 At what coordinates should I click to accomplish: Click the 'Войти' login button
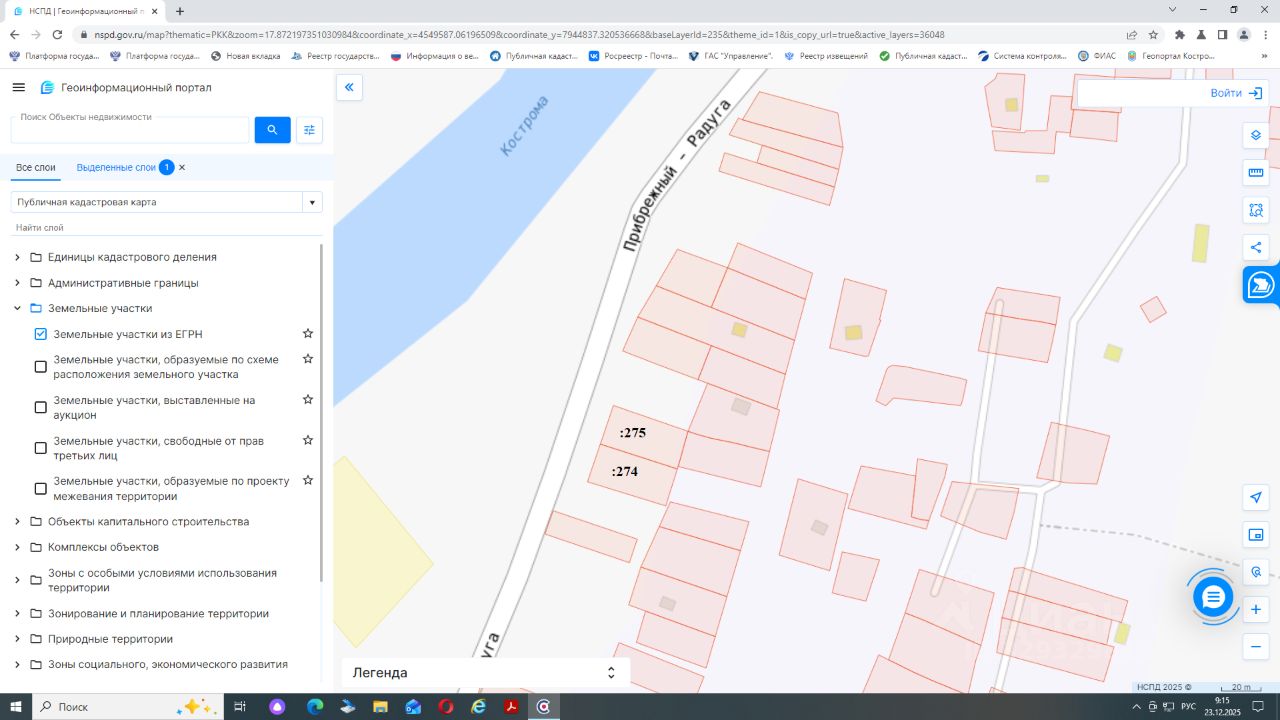(1236, 93)
